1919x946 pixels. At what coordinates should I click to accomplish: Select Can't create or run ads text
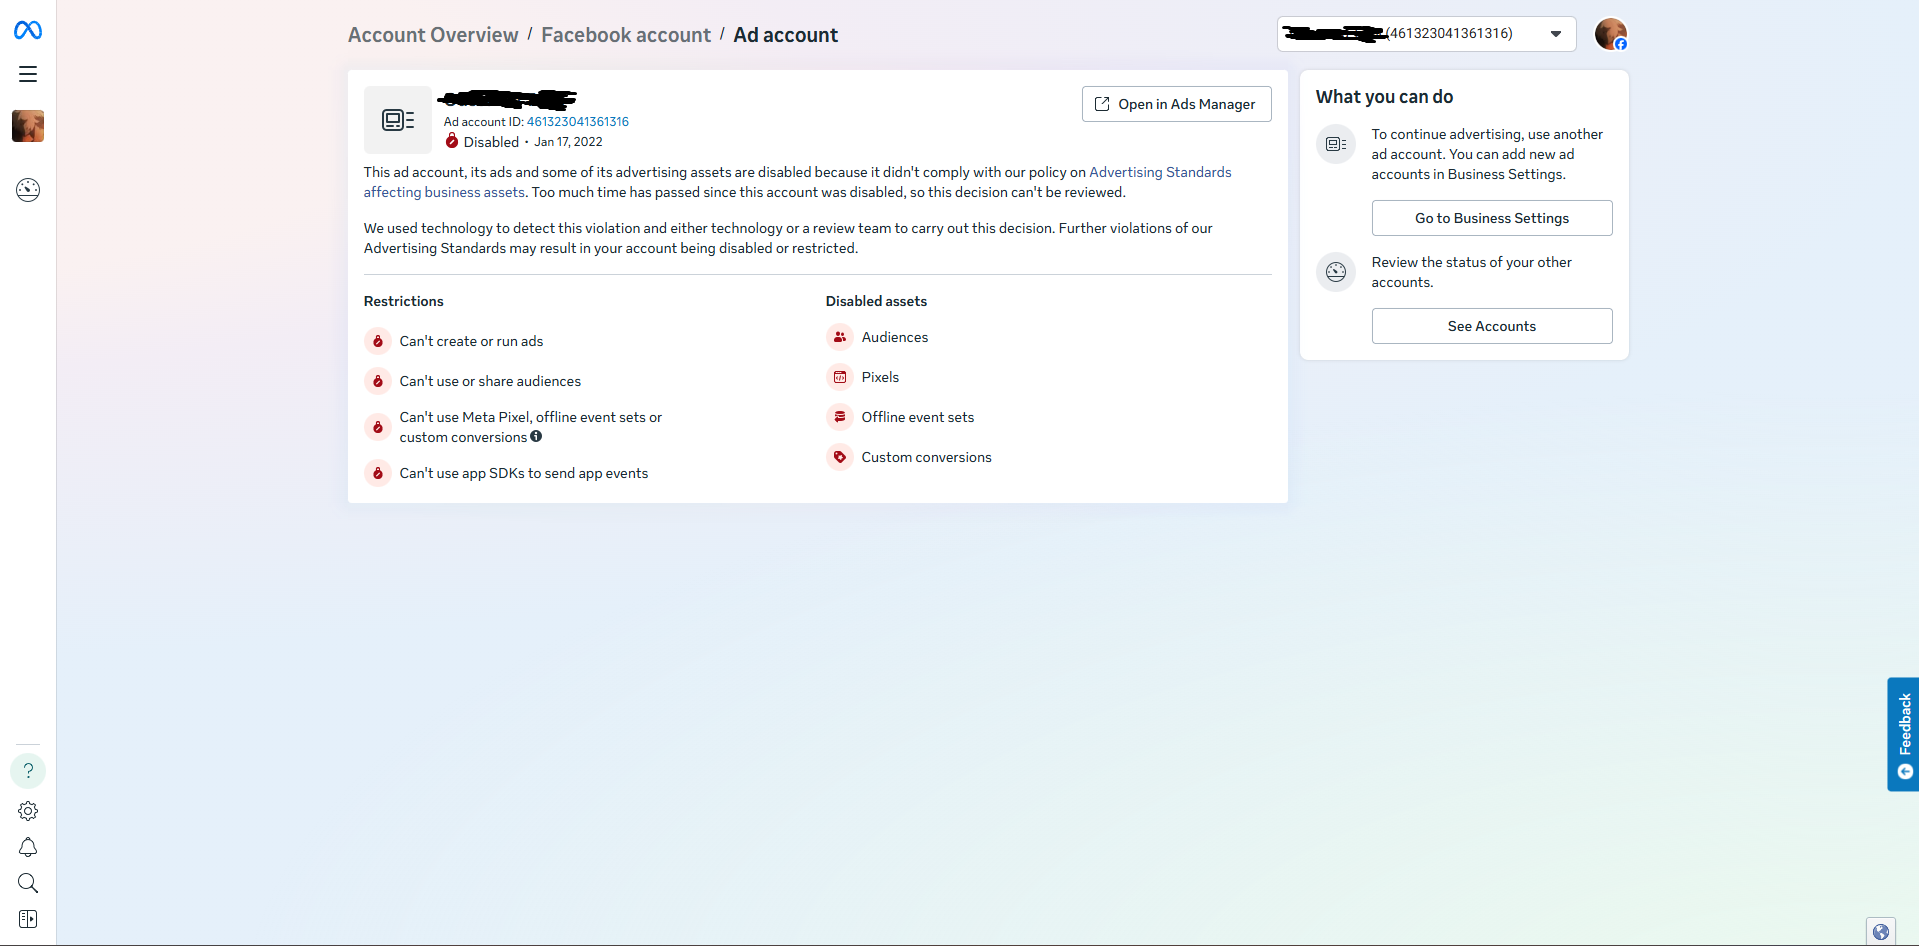472,341
